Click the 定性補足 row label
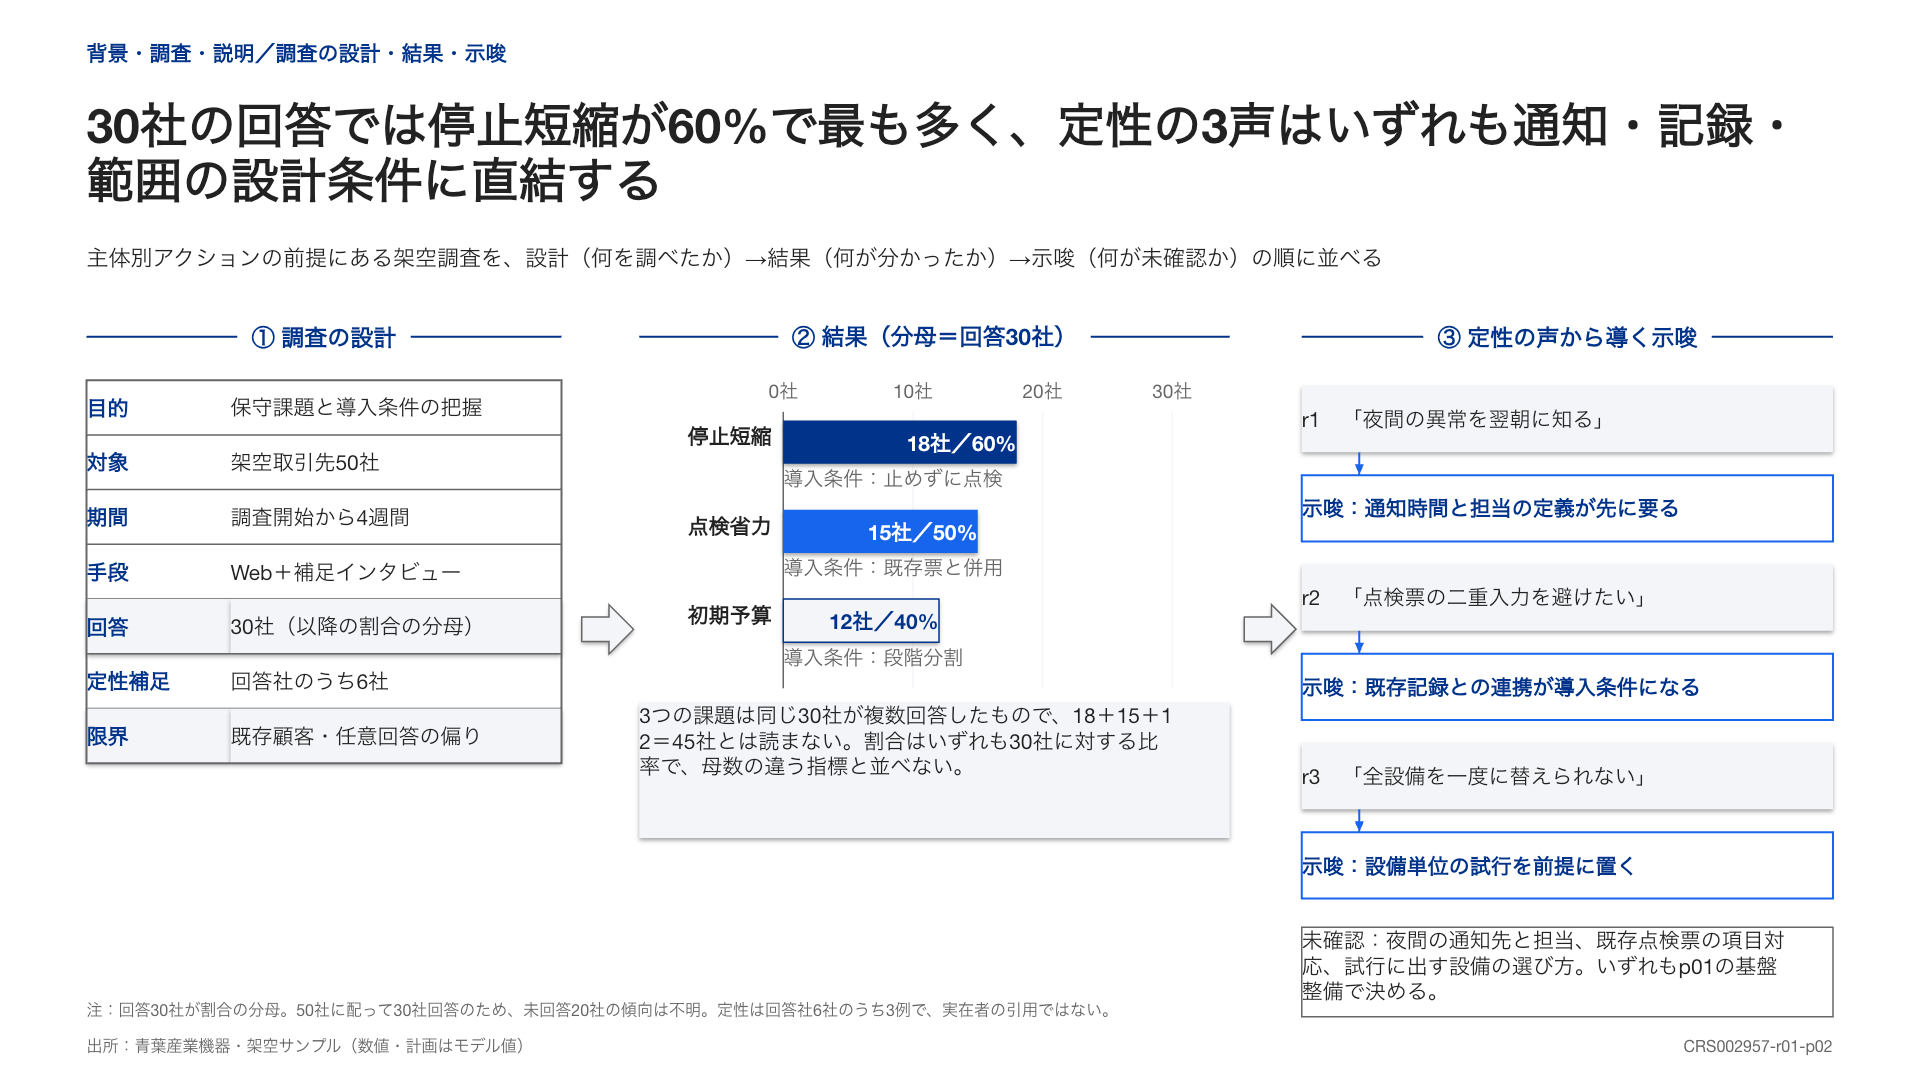This screenshot has height=1080, width=1920. click(128, 681)
